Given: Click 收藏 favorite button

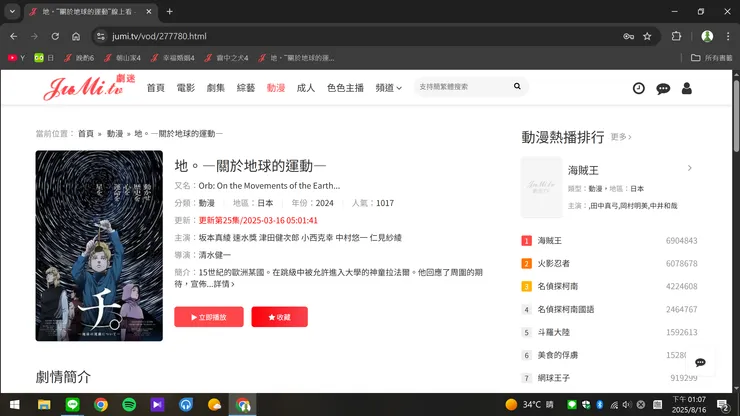Looking at the screenshot, I should point(279,317).
